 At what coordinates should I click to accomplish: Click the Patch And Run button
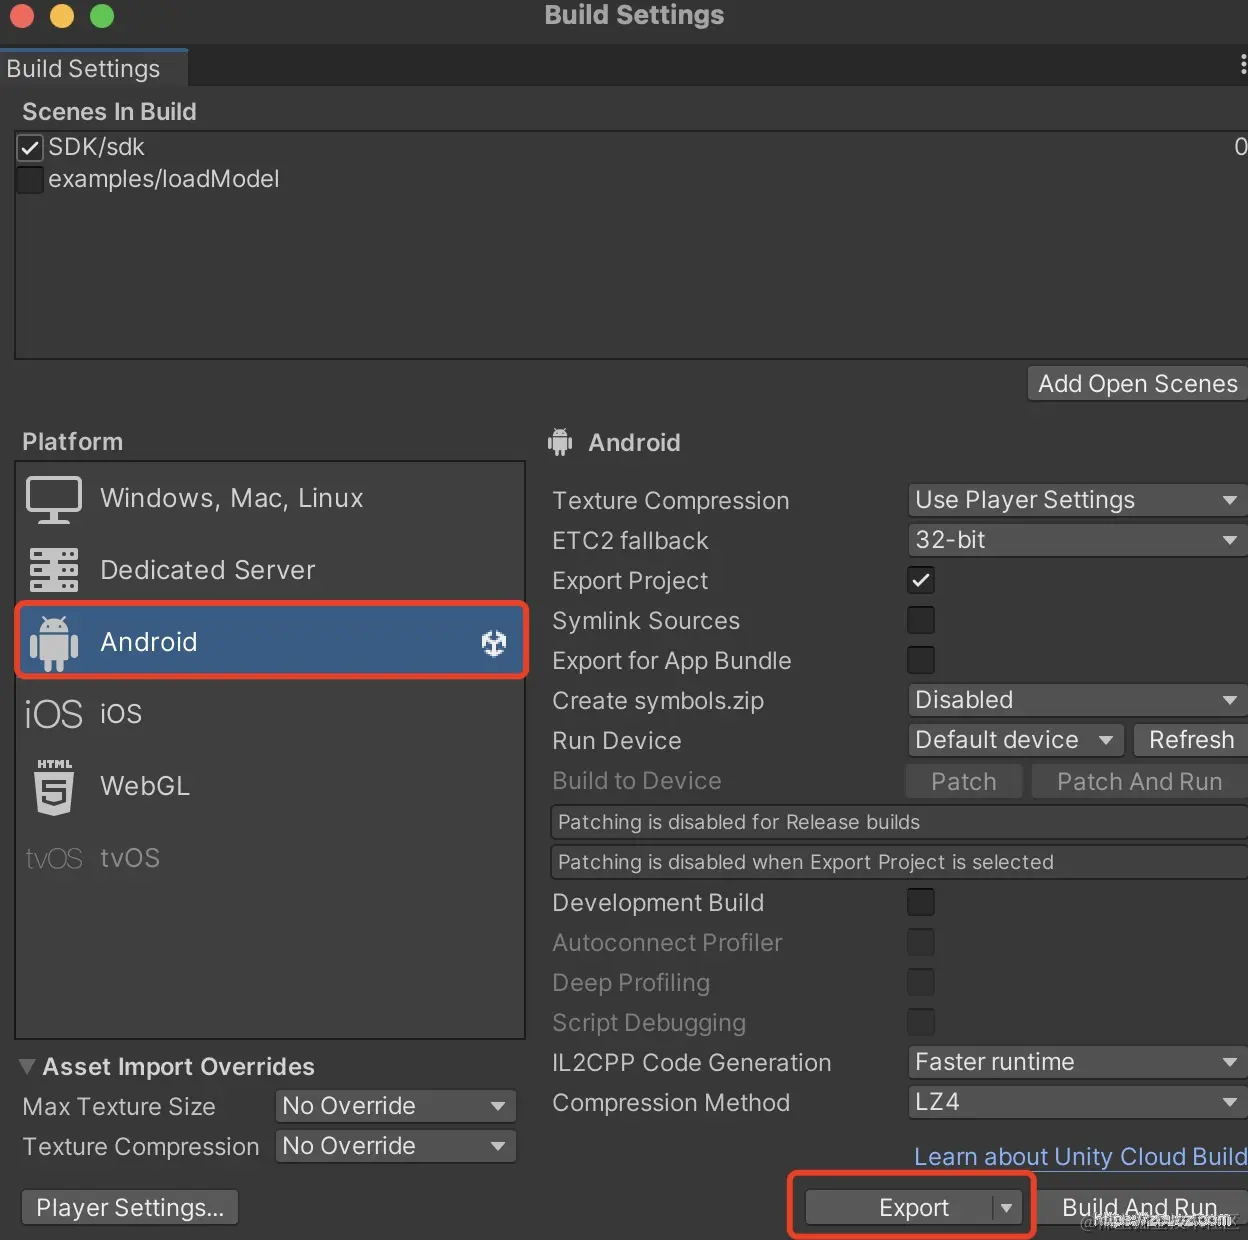coord(1139,781)
